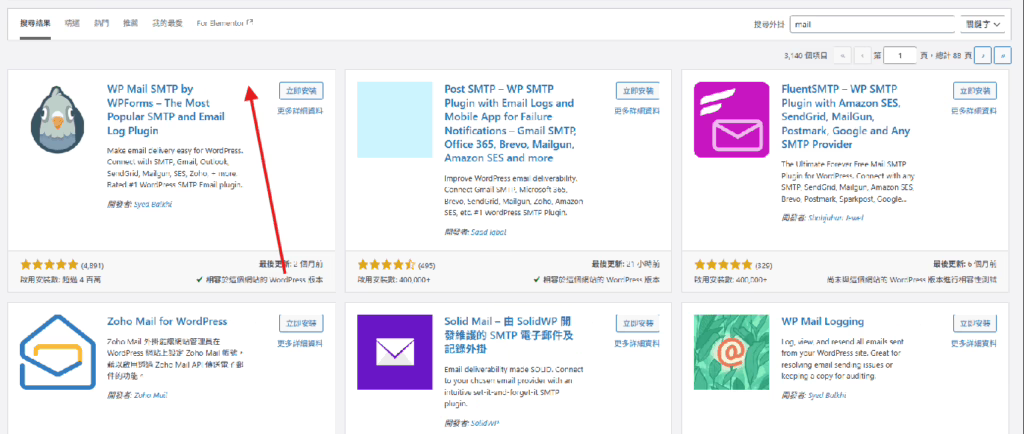1024x434 pixels.
Task: Open author link Shahjahan Jewel
Action: (x=834, y=217)
